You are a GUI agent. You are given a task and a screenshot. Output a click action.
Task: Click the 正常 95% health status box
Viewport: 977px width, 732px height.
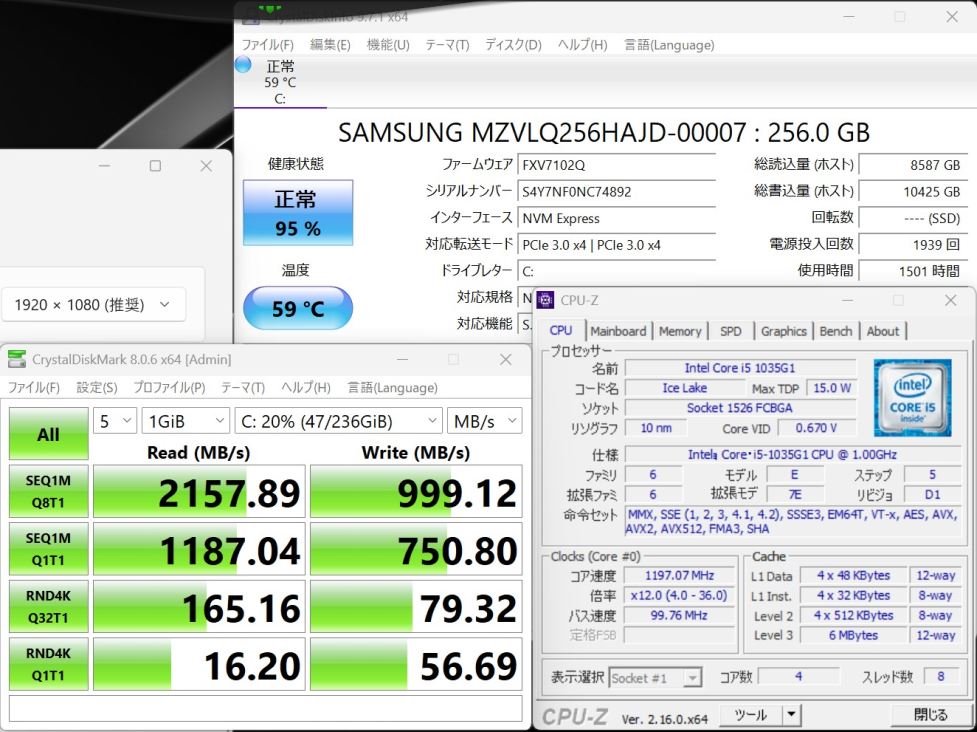298,213
